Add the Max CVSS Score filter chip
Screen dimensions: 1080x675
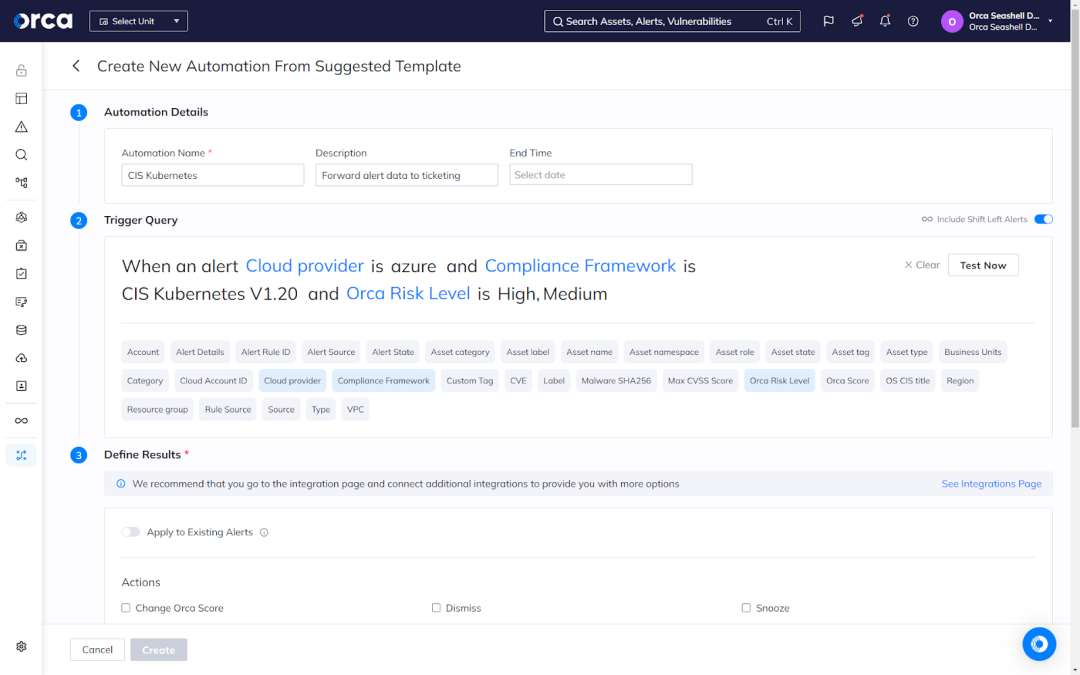point(700,381)
